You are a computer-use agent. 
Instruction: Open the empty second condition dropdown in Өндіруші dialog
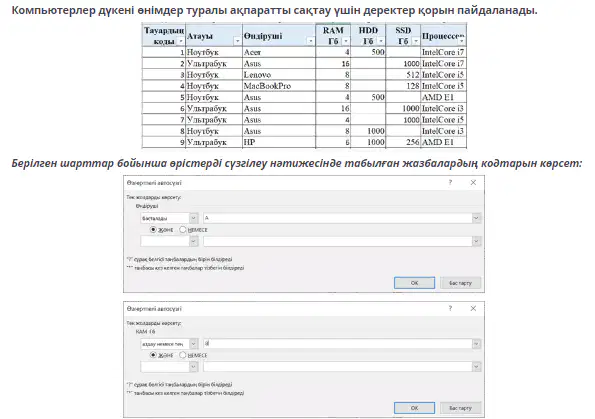pos(194,241)
